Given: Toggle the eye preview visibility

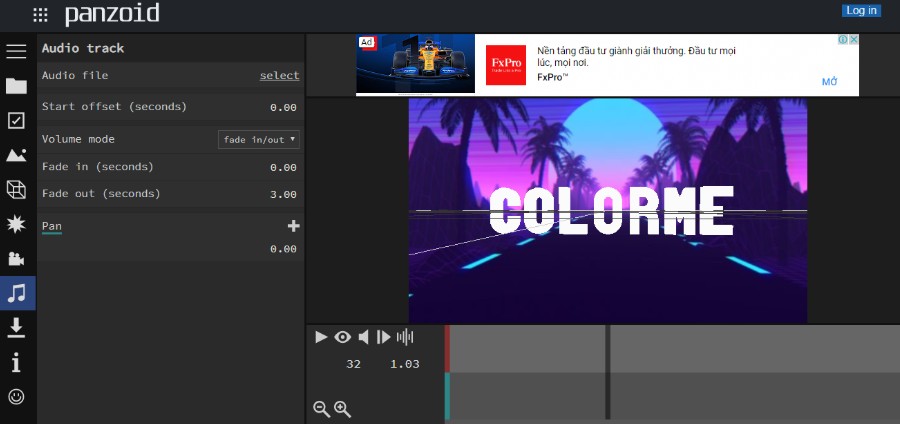Looking at the screenshot, I should click(343, 337).
